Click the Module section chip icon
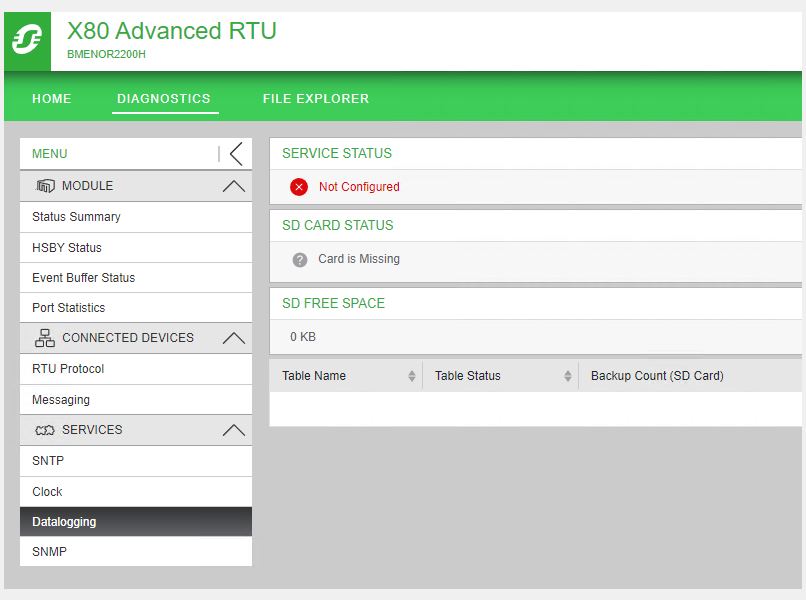The image size is (806, 600). tap(45, 186)
